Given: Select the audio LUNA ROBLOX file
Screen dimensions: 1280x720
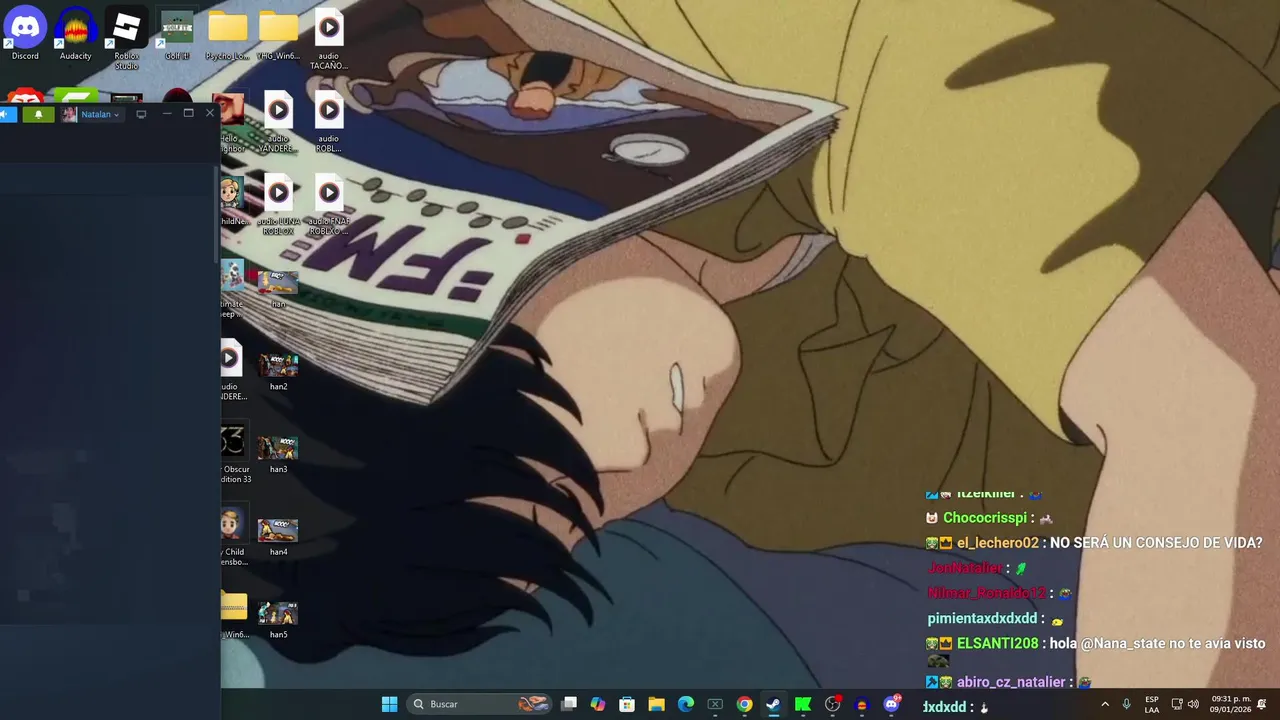Looking at the screenshot, I should (278, 205).
